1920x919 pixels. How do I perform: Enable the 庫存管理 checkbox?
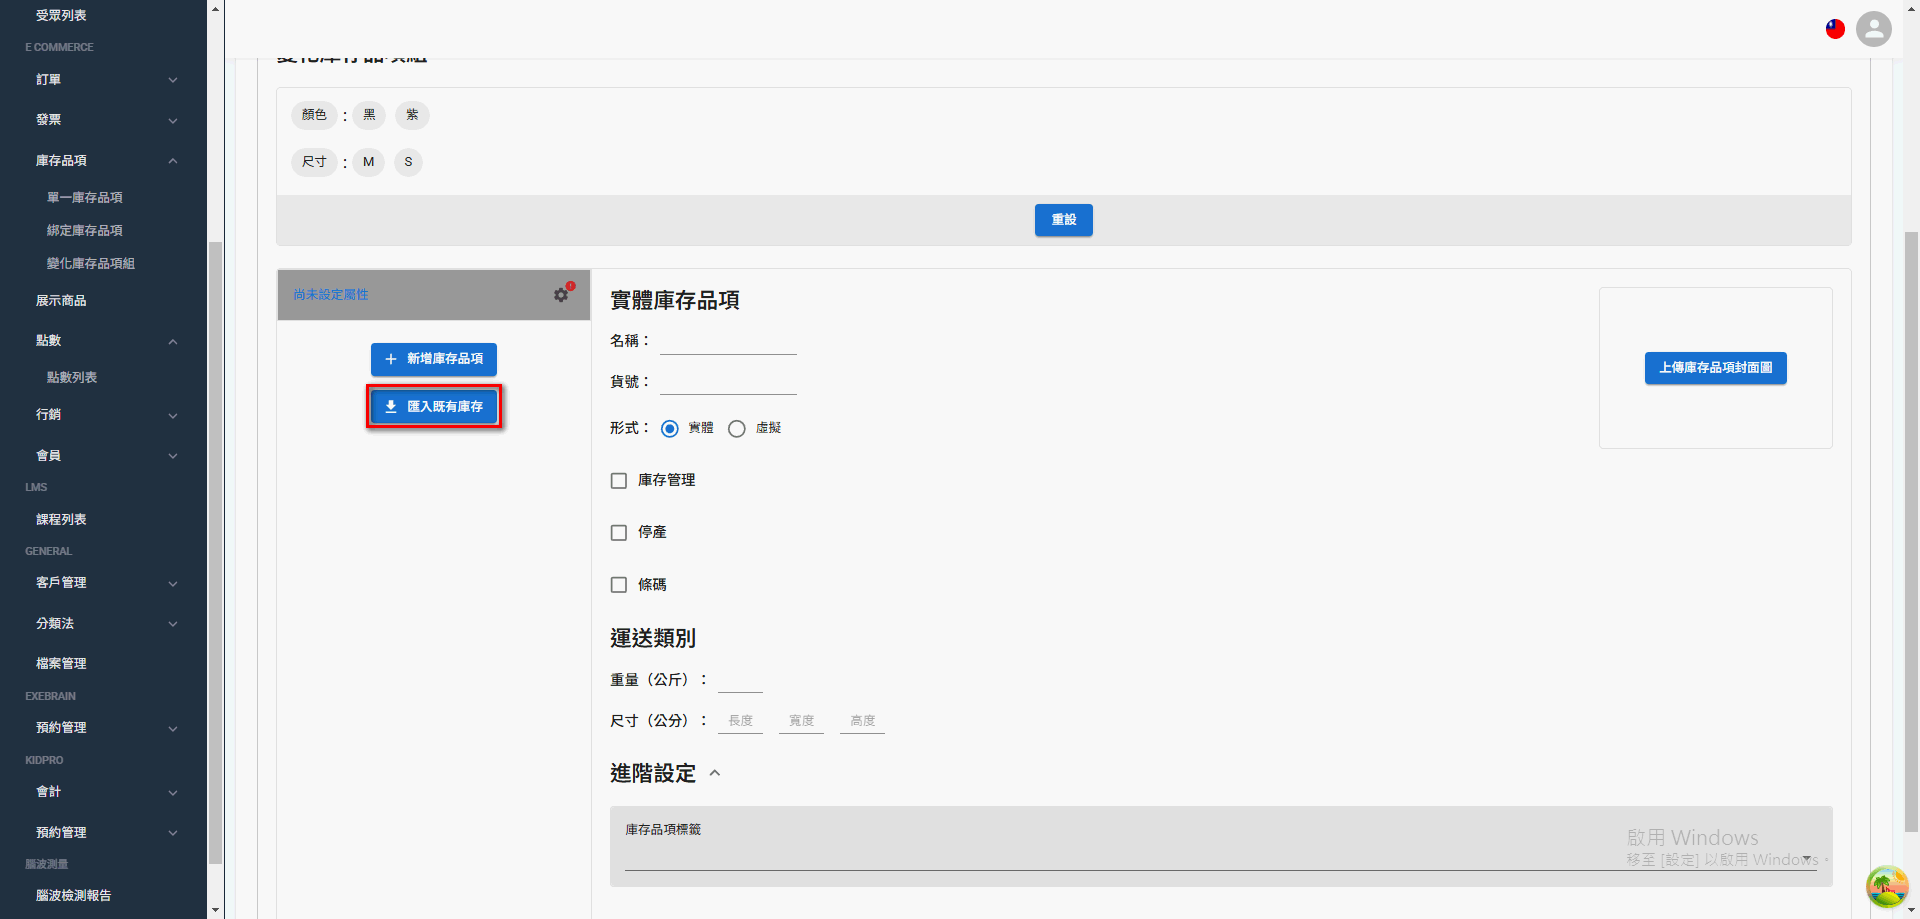[619, 481]
